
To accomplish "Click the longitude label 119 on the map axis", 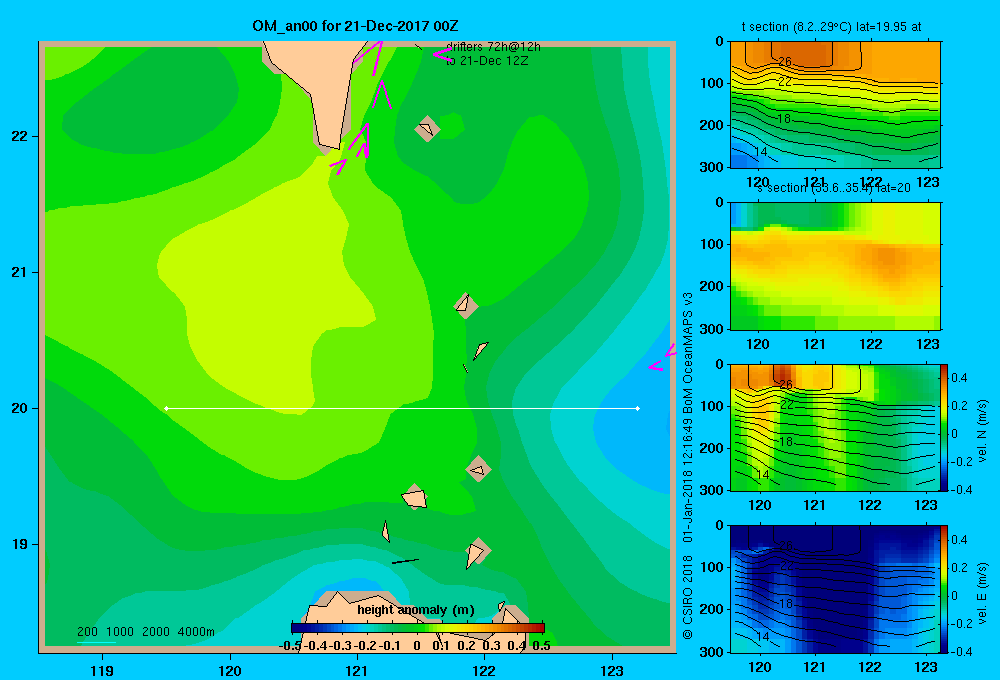I will [102, 671].
